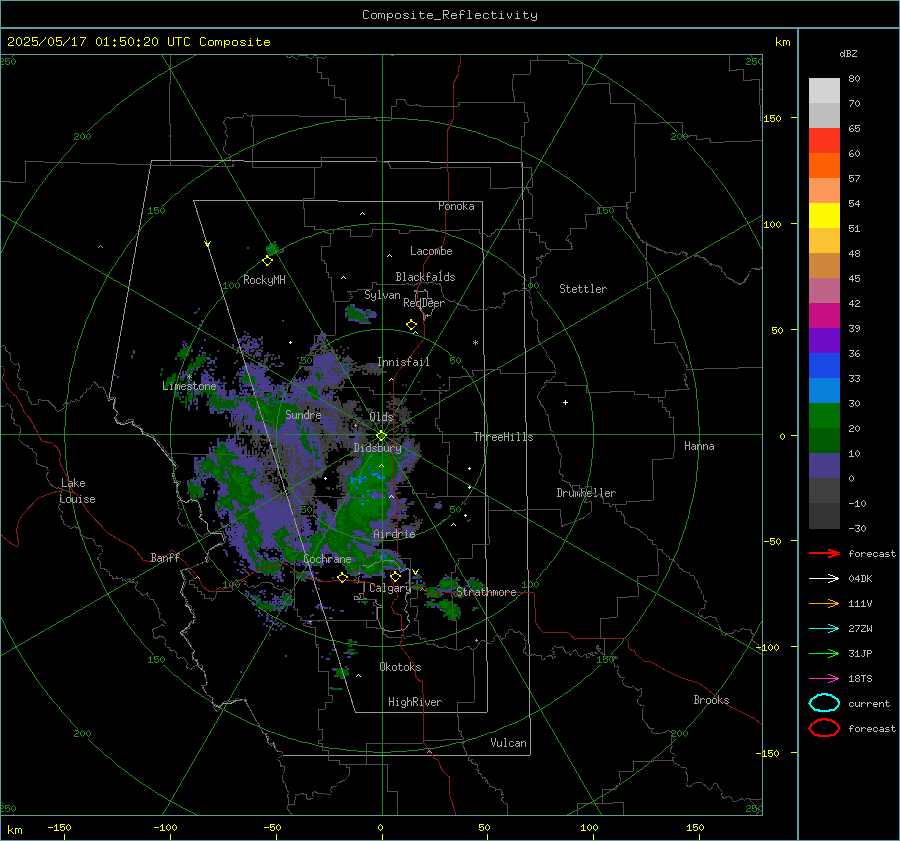
Task: Click the RedDeer city label
Action: (x=424, y=303)
